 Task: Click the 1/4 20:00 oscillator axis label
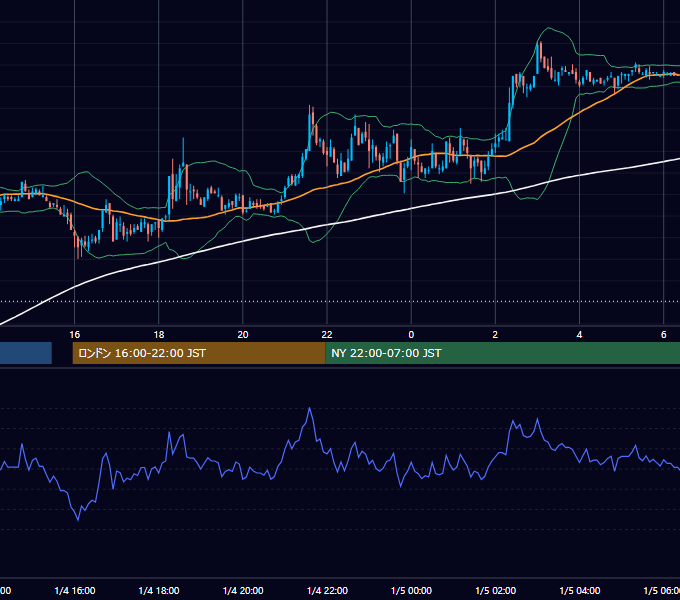tap(243, 590)
